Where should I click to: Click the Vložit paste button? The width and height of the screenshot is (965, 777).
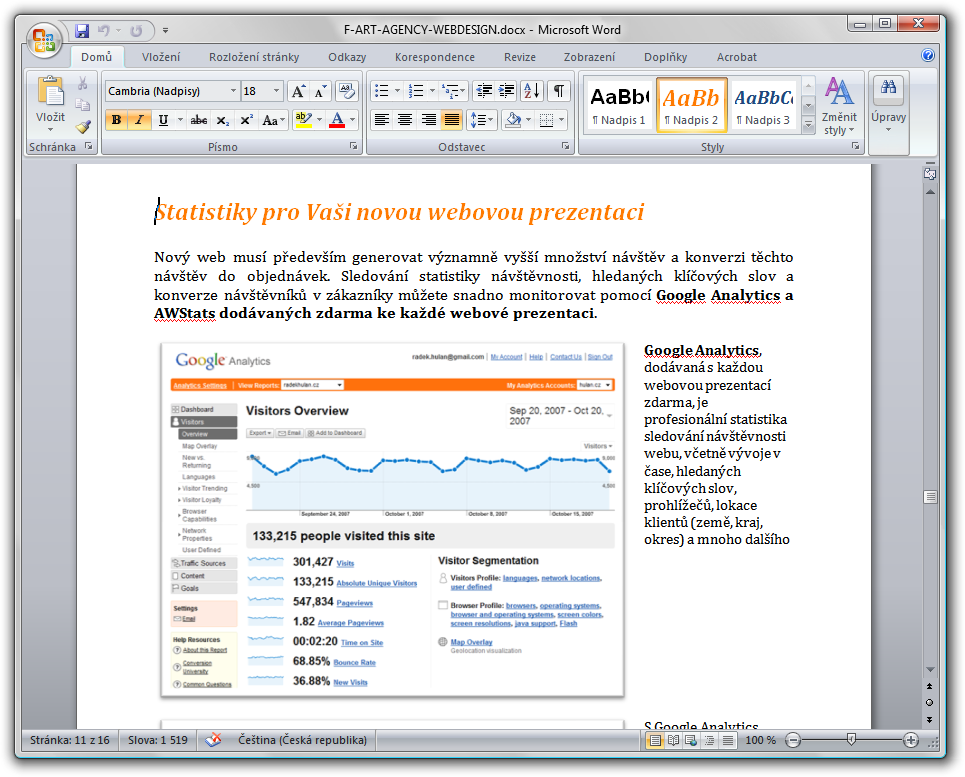tap(50, 104)
